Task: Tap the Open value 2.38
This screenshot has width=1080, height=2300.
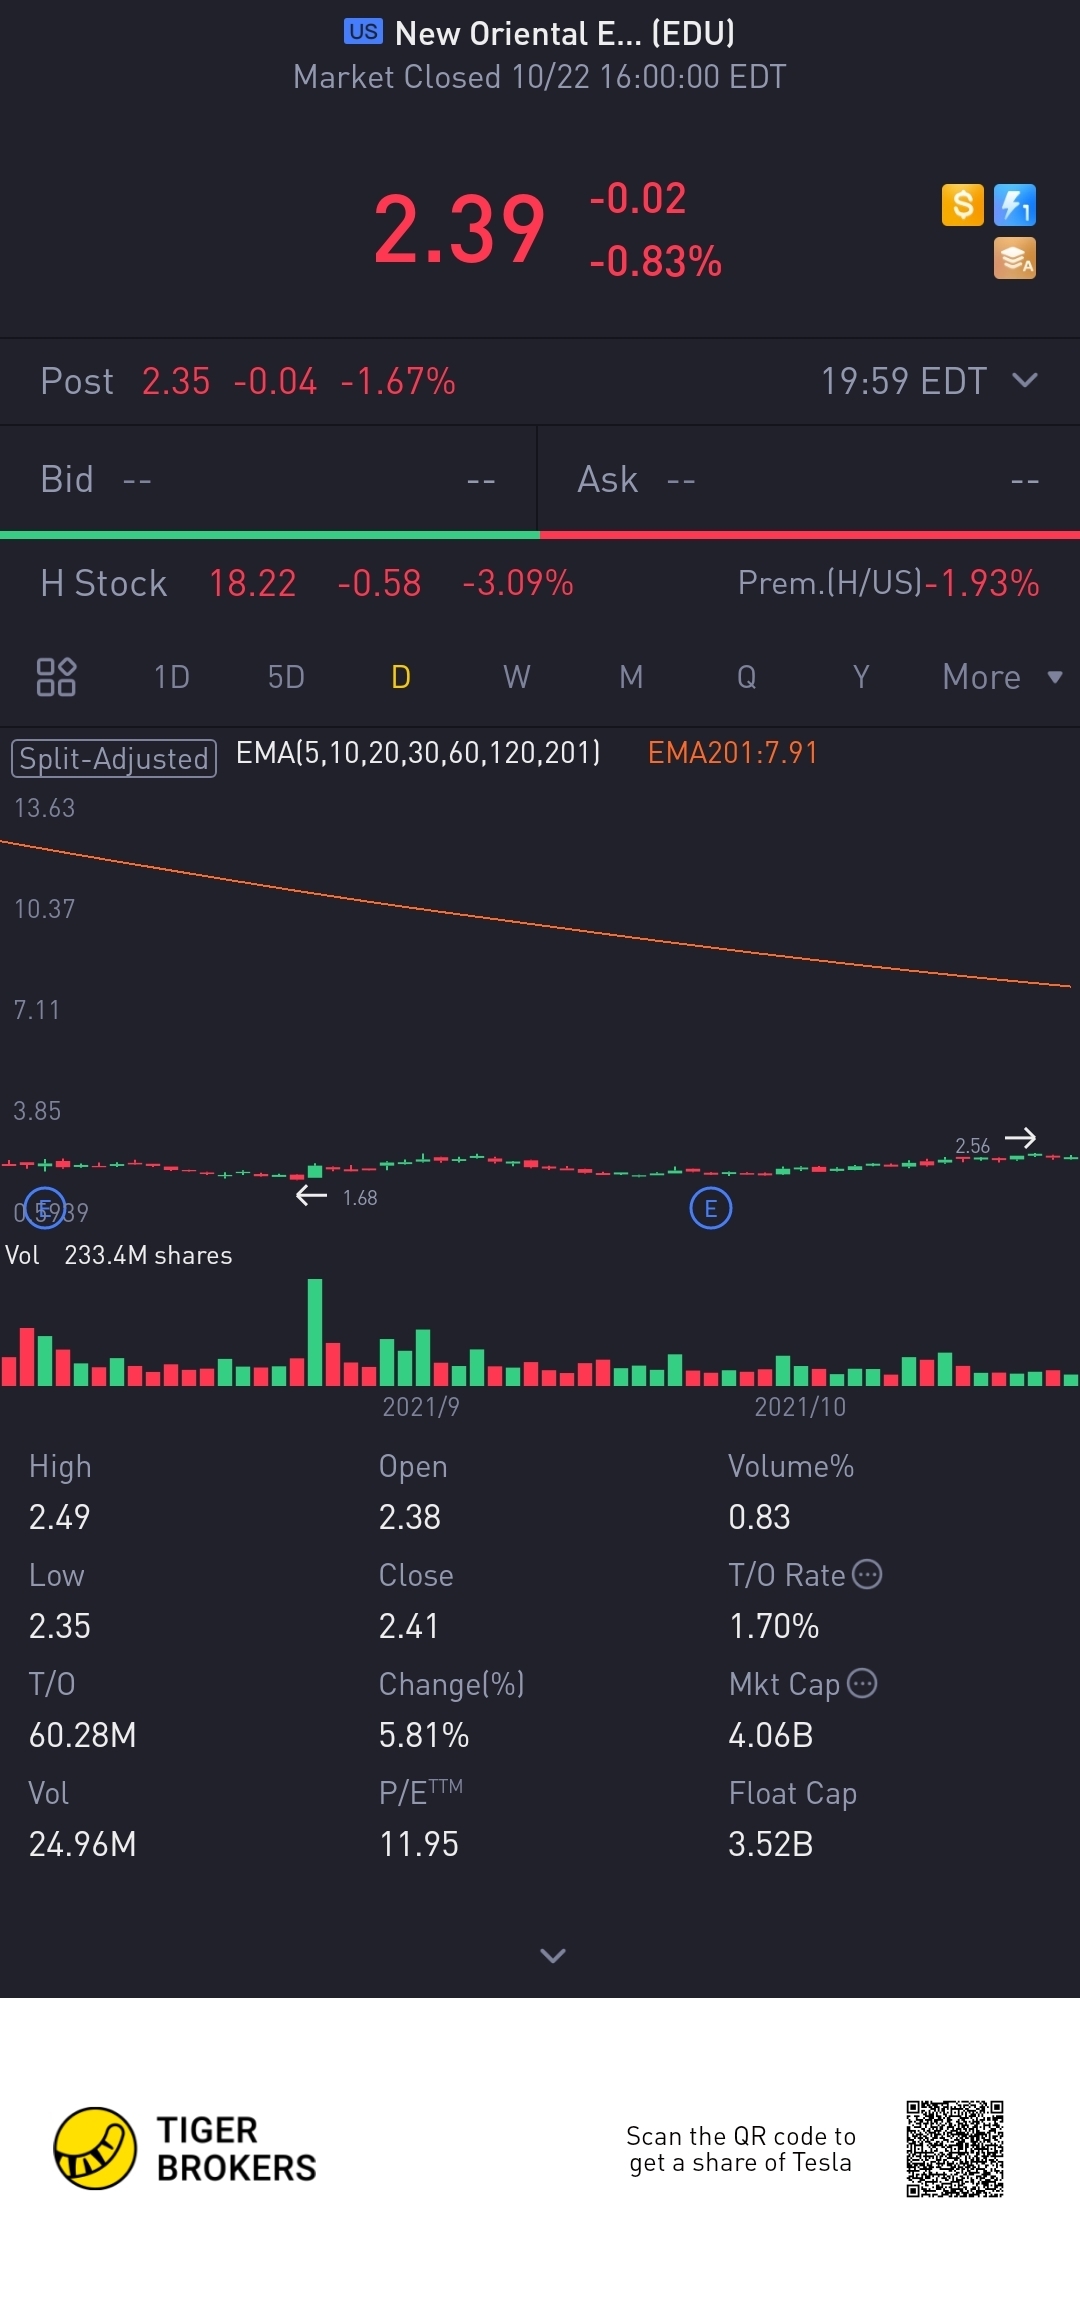Action: tap(410, 1517)
